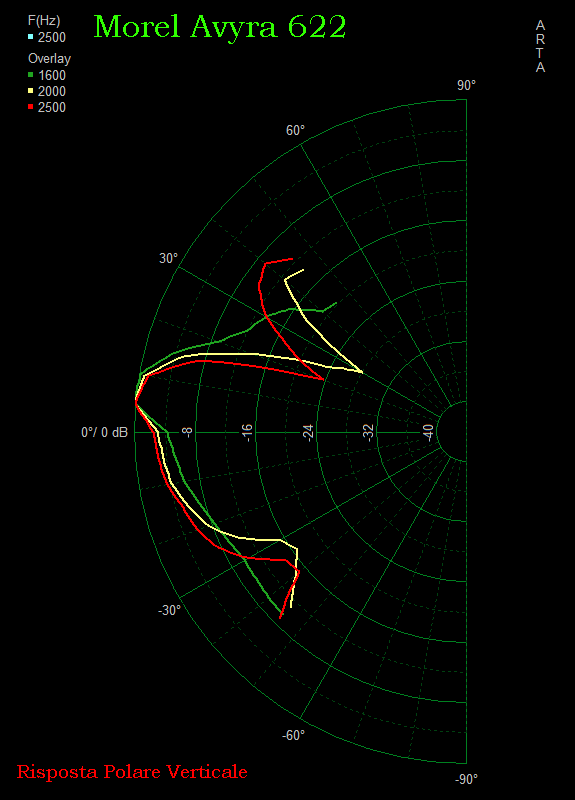Click the red 2500 overlay swatch
This screenshot has height=800, width=575.
(x=31, y=107)
